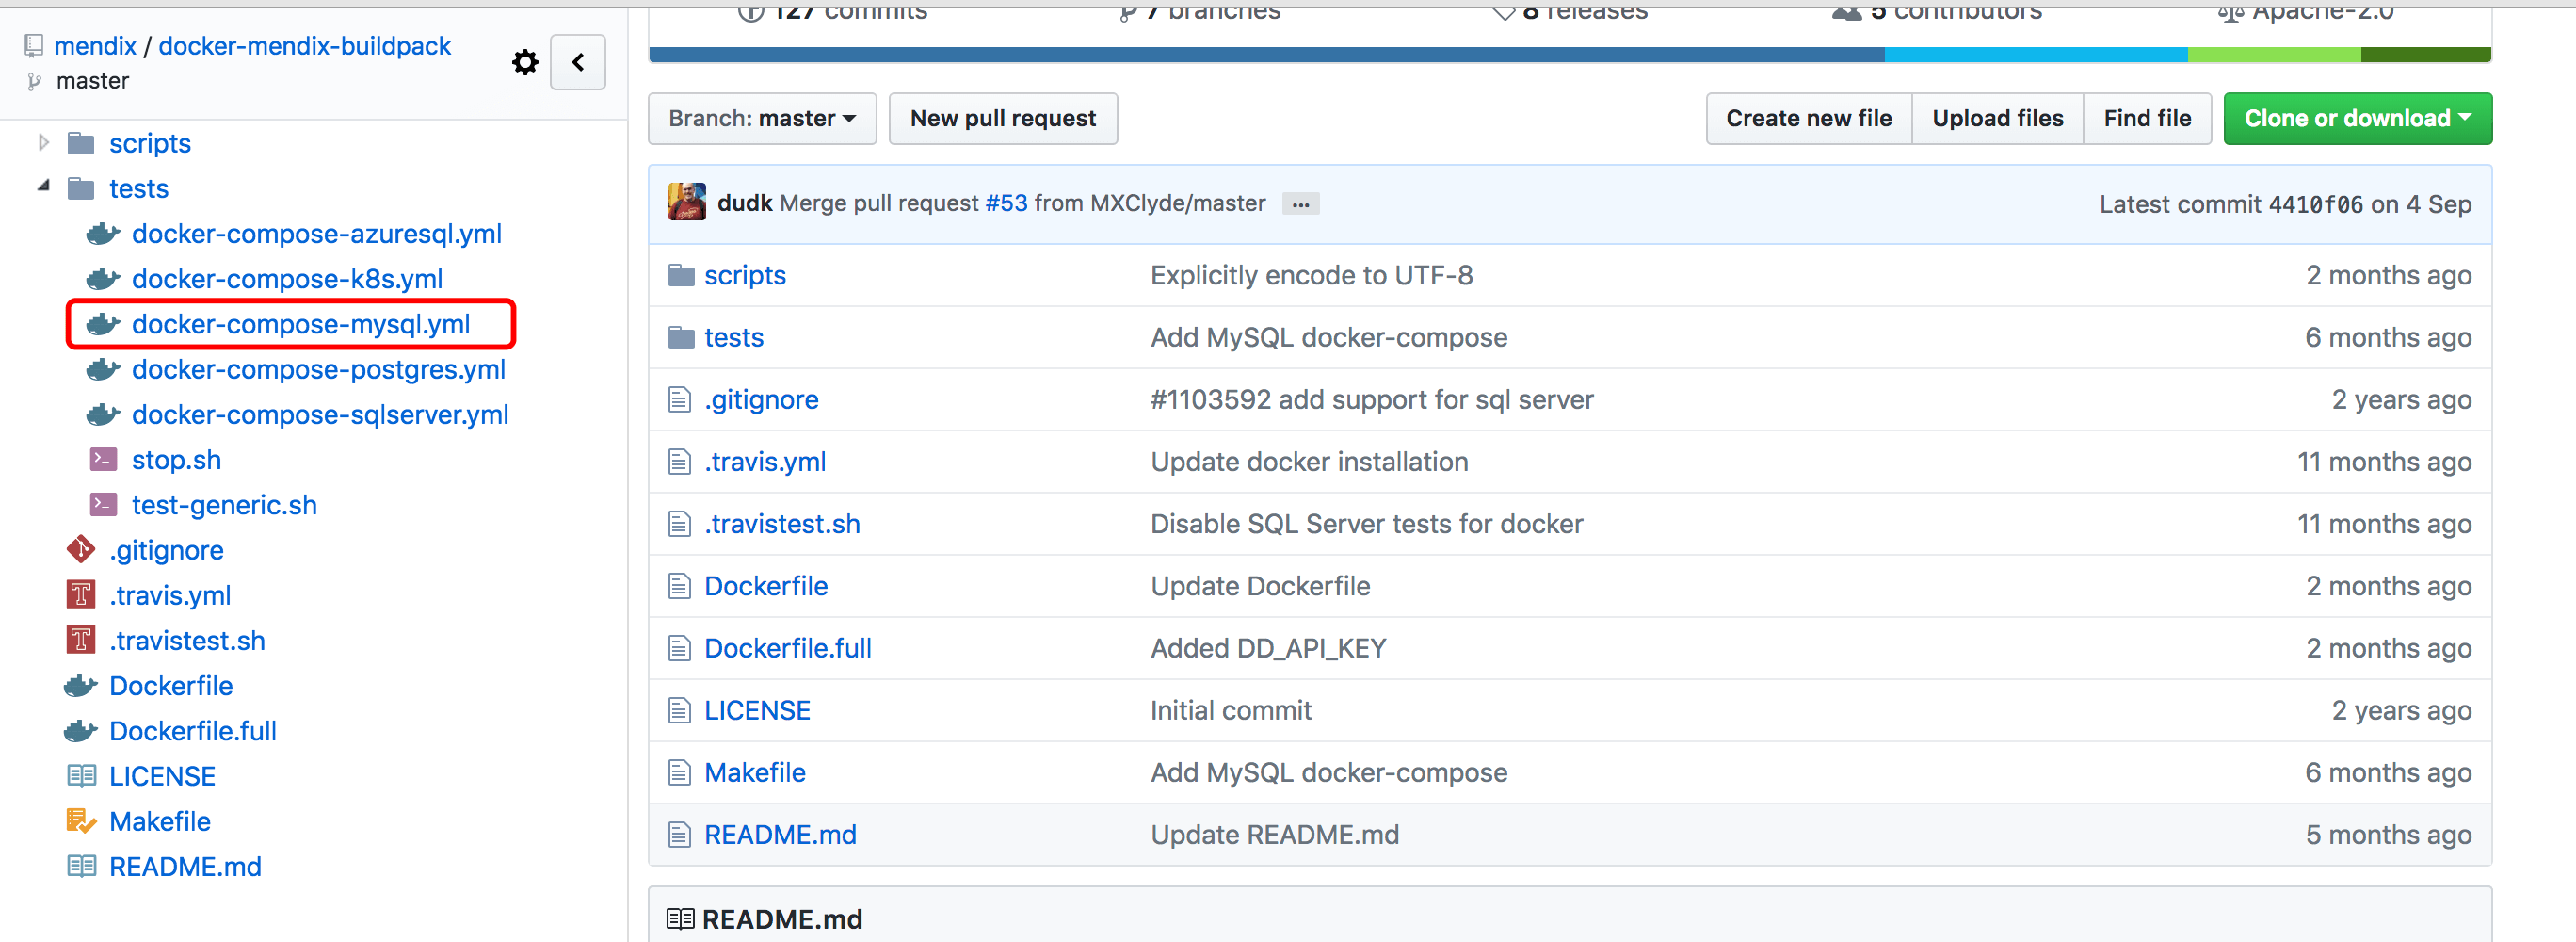Open pull request #53 link

[x=1006, y=203]
